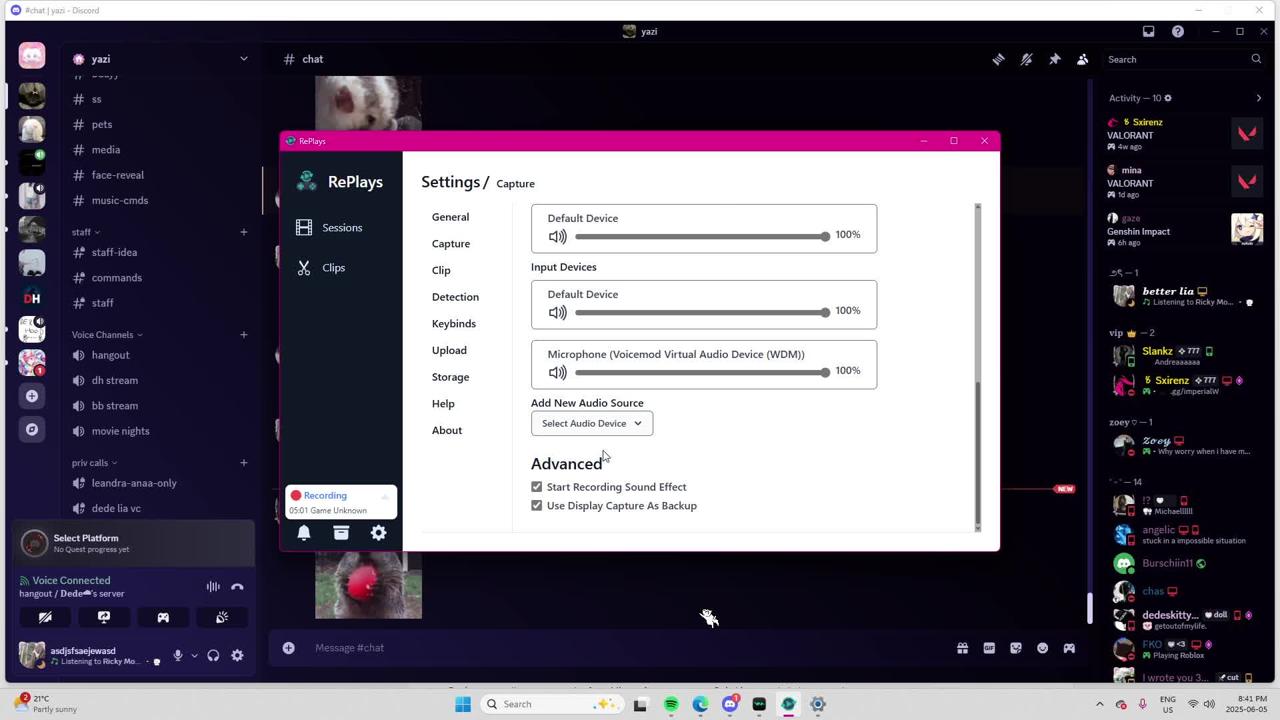The image size is (1280, 720).
Task: Expand the Activity panel chevron
Action: (1258, 98)
